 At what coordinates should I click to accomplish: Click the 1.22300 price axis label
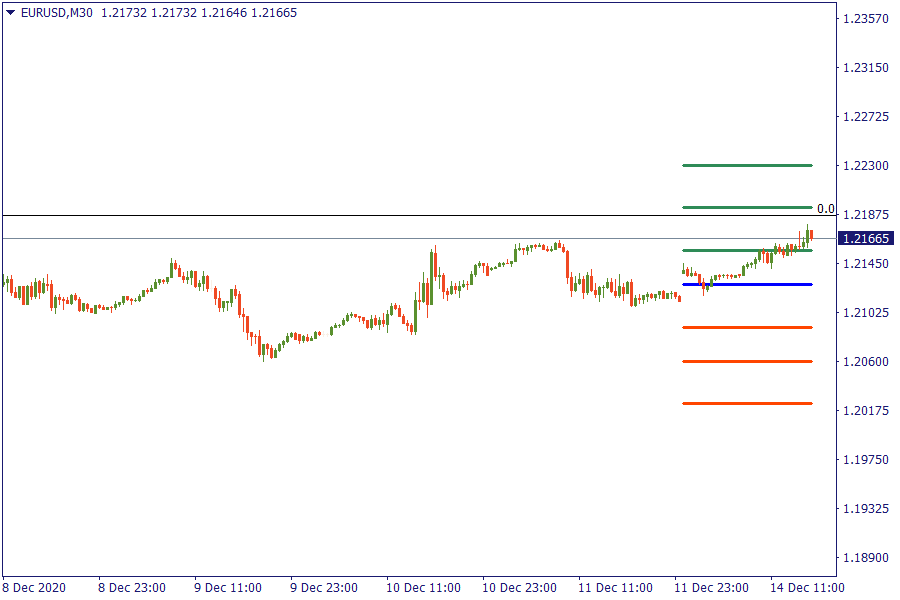[865, 166]
